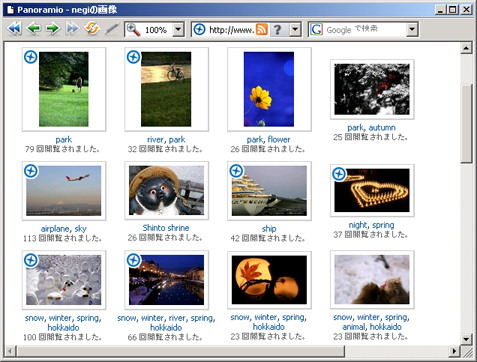Go back with the green left arrow
Image resolution: width=477 pixels, height=362 pixels.
[34, 29]
